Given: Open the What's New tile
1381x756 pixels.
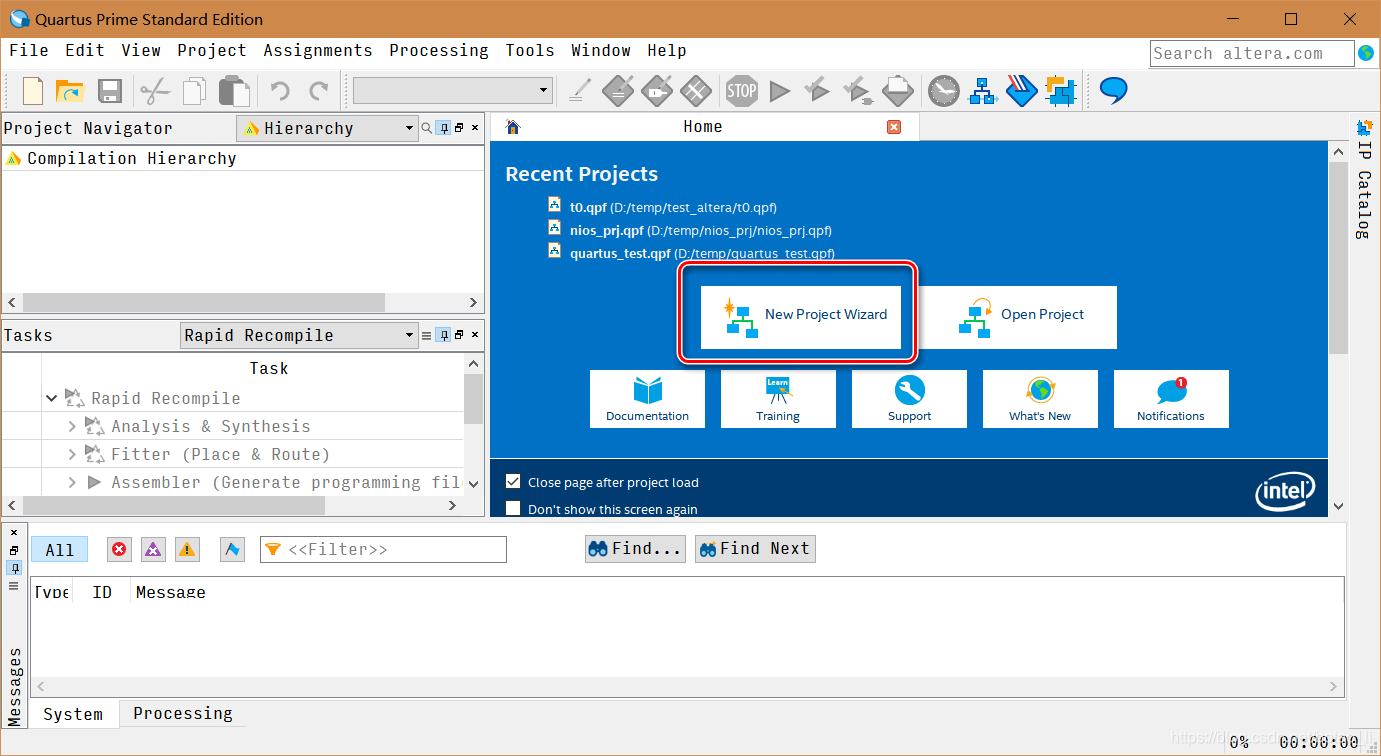Looking at the screenshot, I should click(x=1040, y=399).
